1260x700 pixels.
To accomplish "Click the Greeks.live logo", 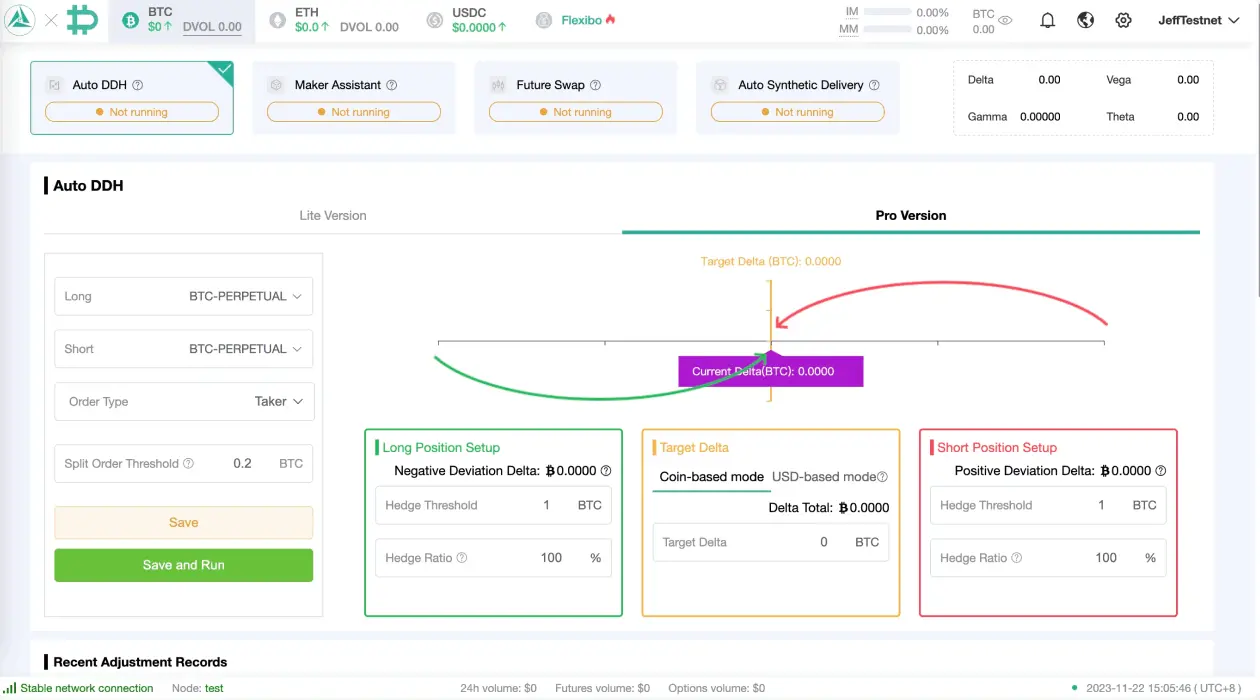I will 19,20.
